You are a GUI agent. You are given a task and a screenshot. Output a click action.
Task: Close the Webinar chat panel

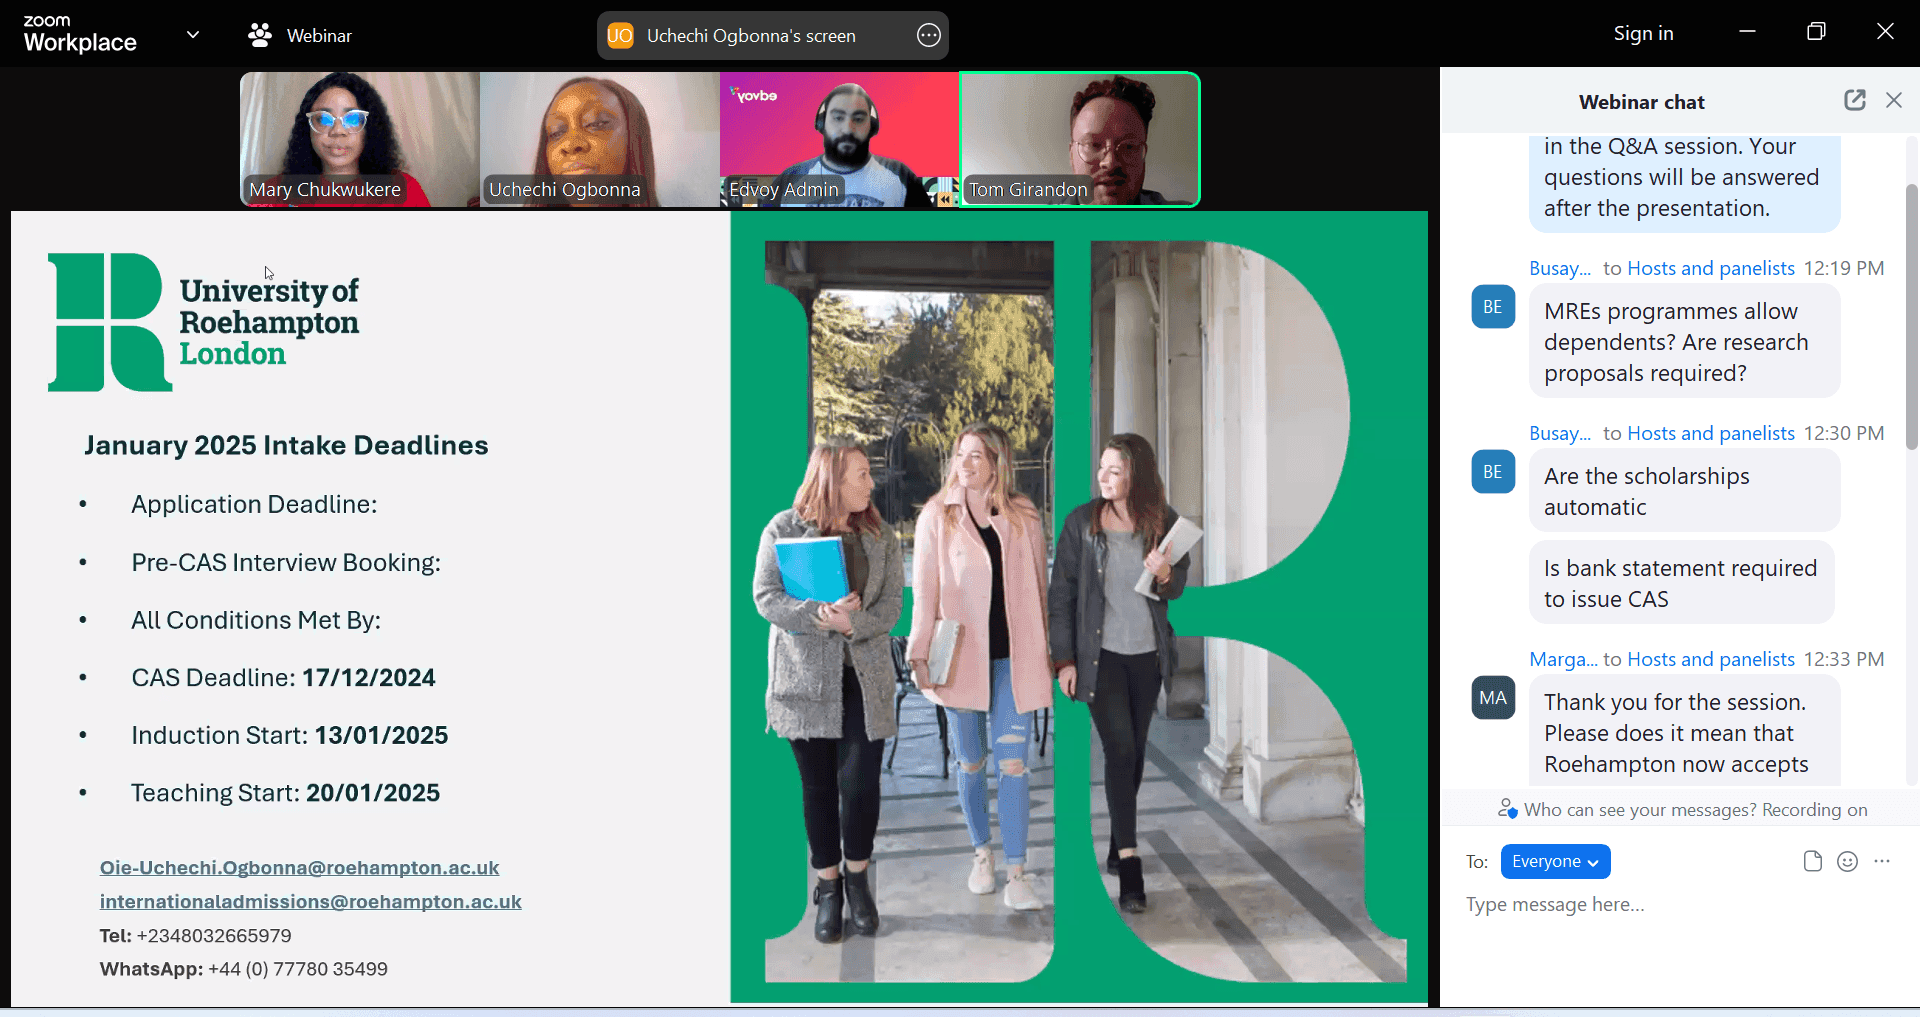[x=1894, y=100]
